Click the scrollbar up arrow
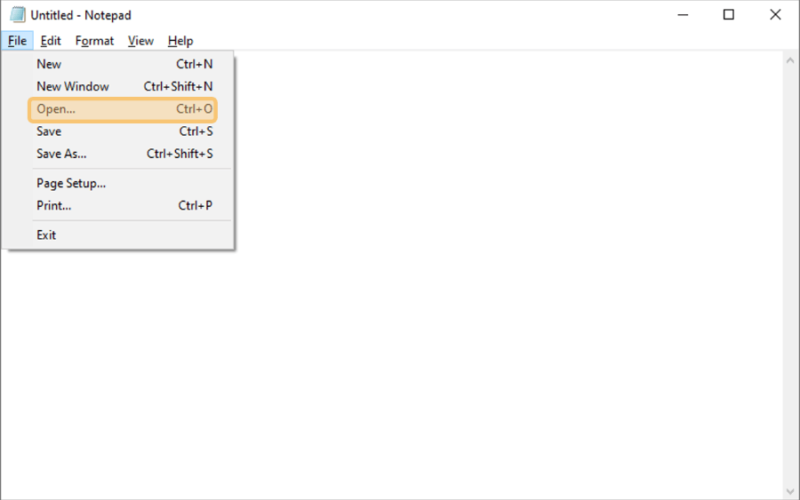 (x=790, y=60)
